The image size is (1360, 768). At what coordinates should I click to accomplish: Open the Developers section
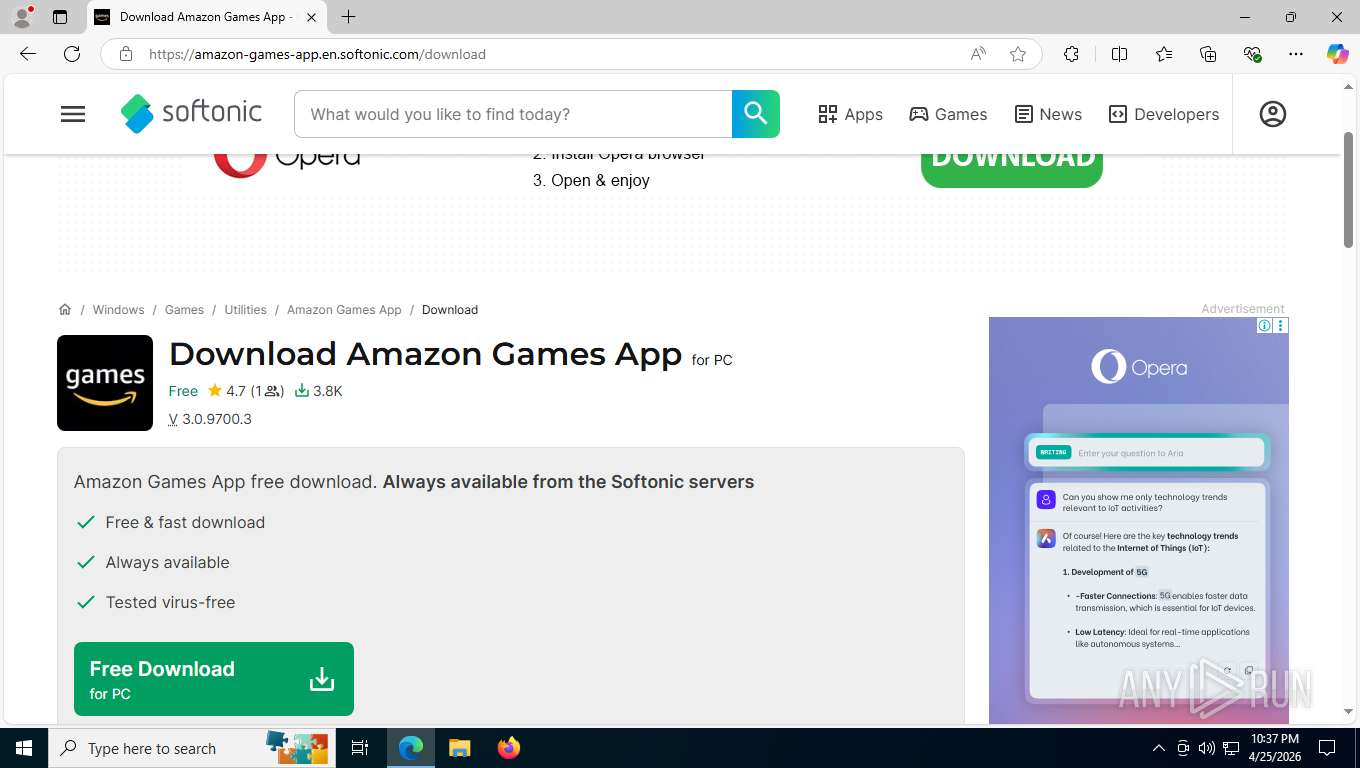(x=1164, y=114)
